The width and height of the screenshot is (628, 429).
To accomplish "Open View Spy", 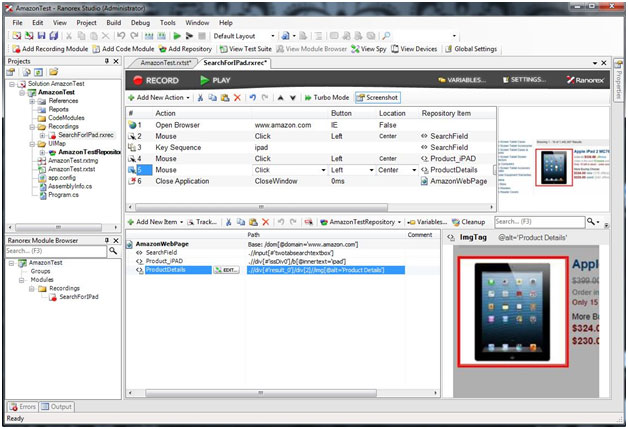I will pos(369,49).
